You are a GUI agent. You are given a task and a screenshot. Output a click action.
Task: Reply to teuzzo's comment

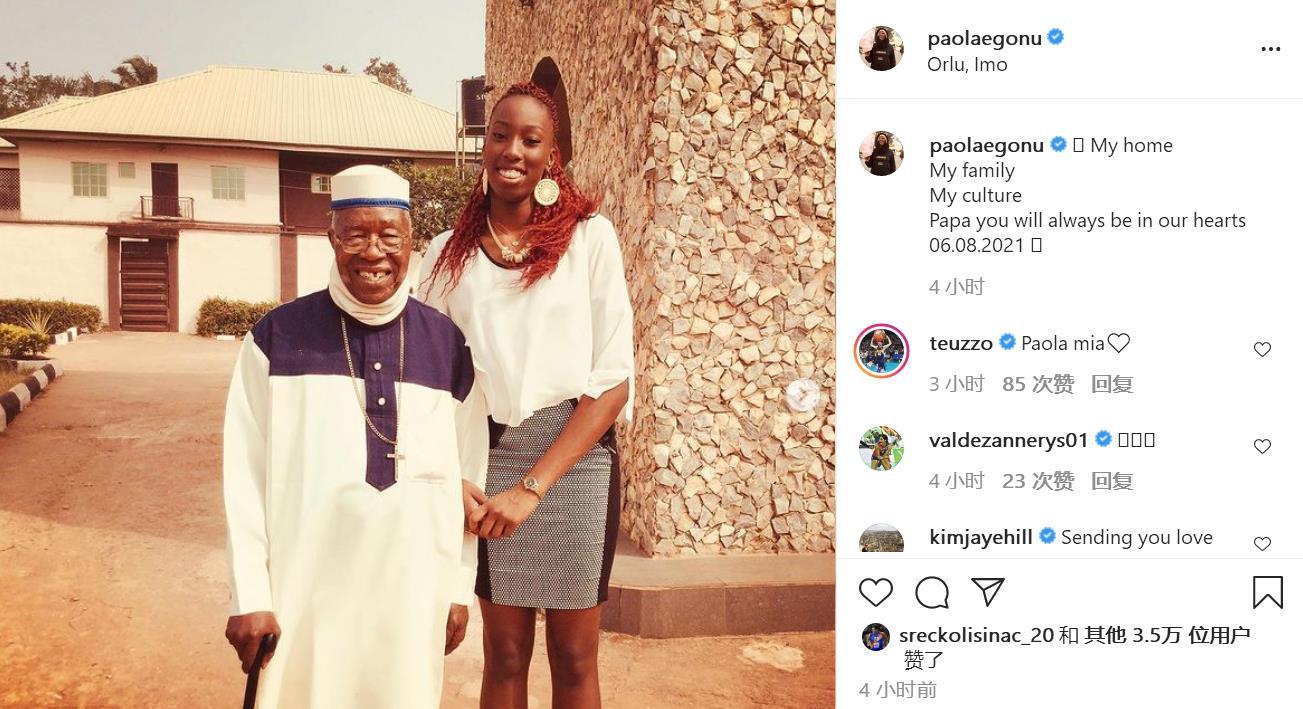click(1111, 384)
